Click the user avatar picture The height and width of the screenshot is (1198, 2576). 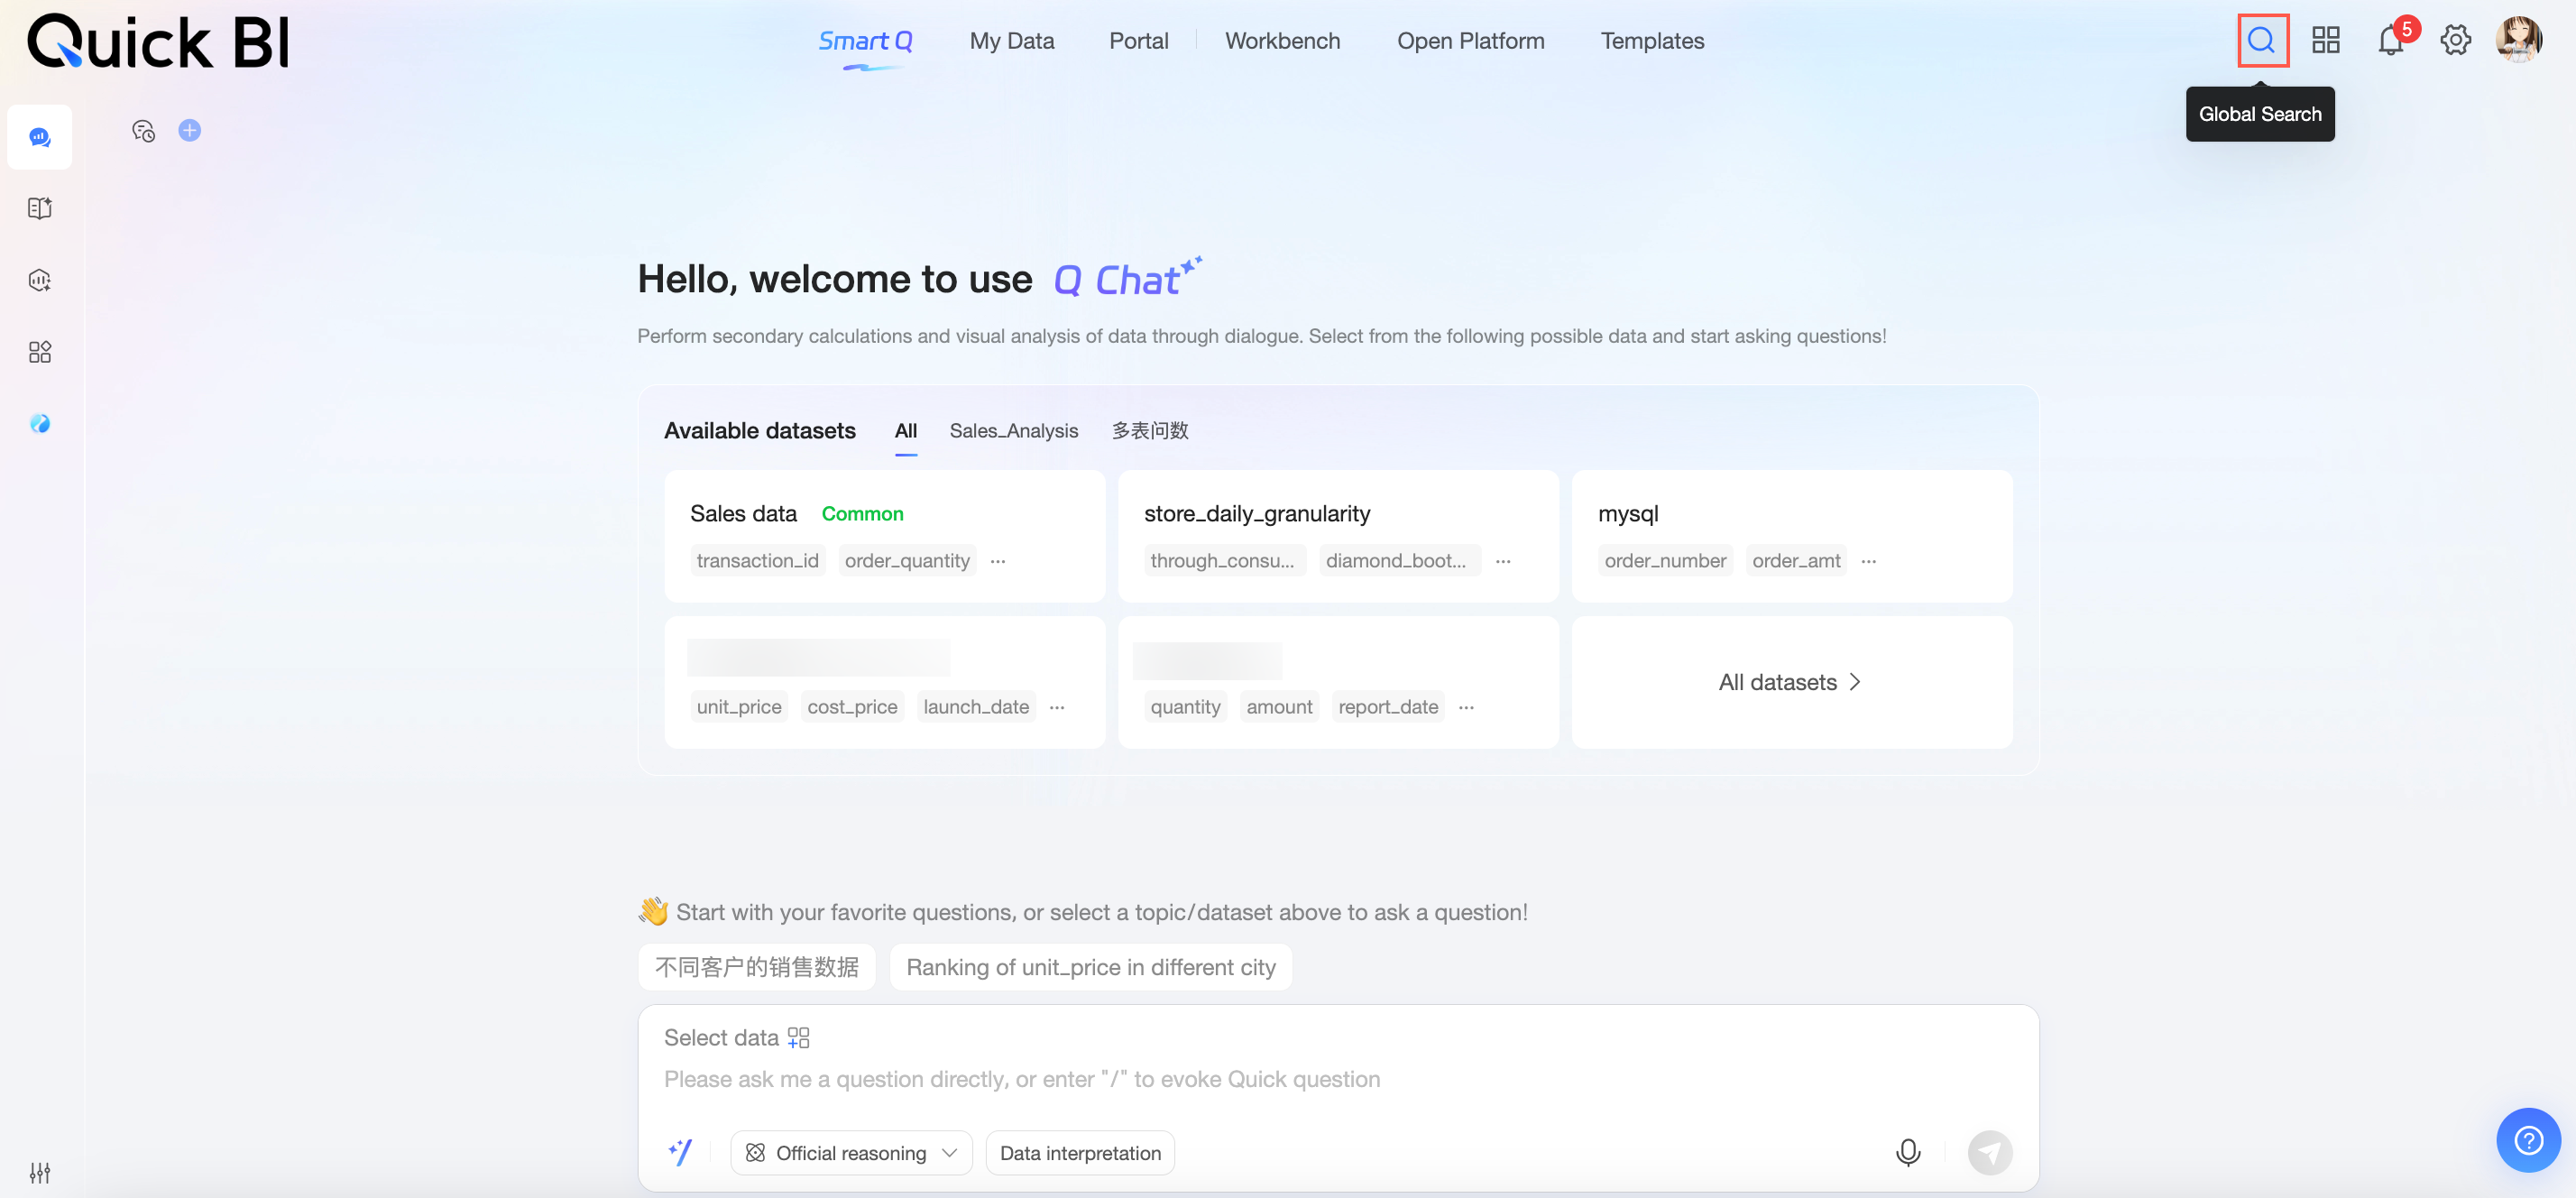[2518, 40]
